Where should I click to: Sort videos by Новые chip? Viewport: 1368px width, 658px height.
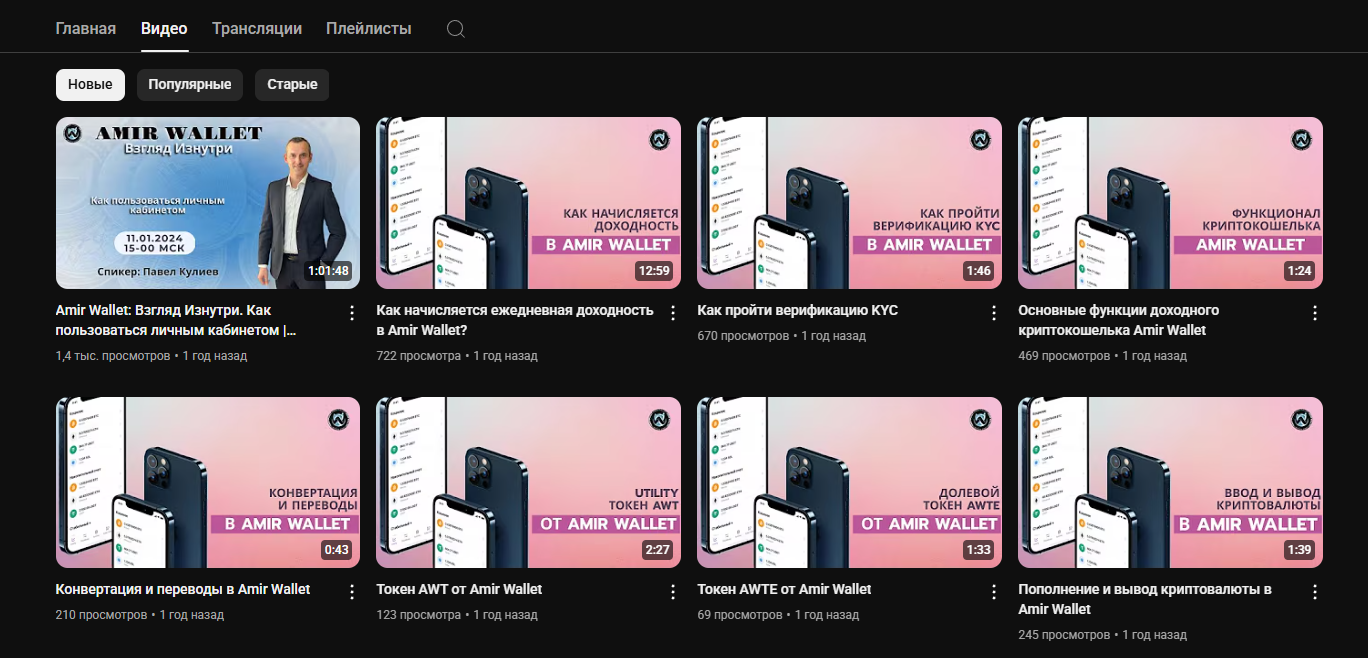point(90,85)
